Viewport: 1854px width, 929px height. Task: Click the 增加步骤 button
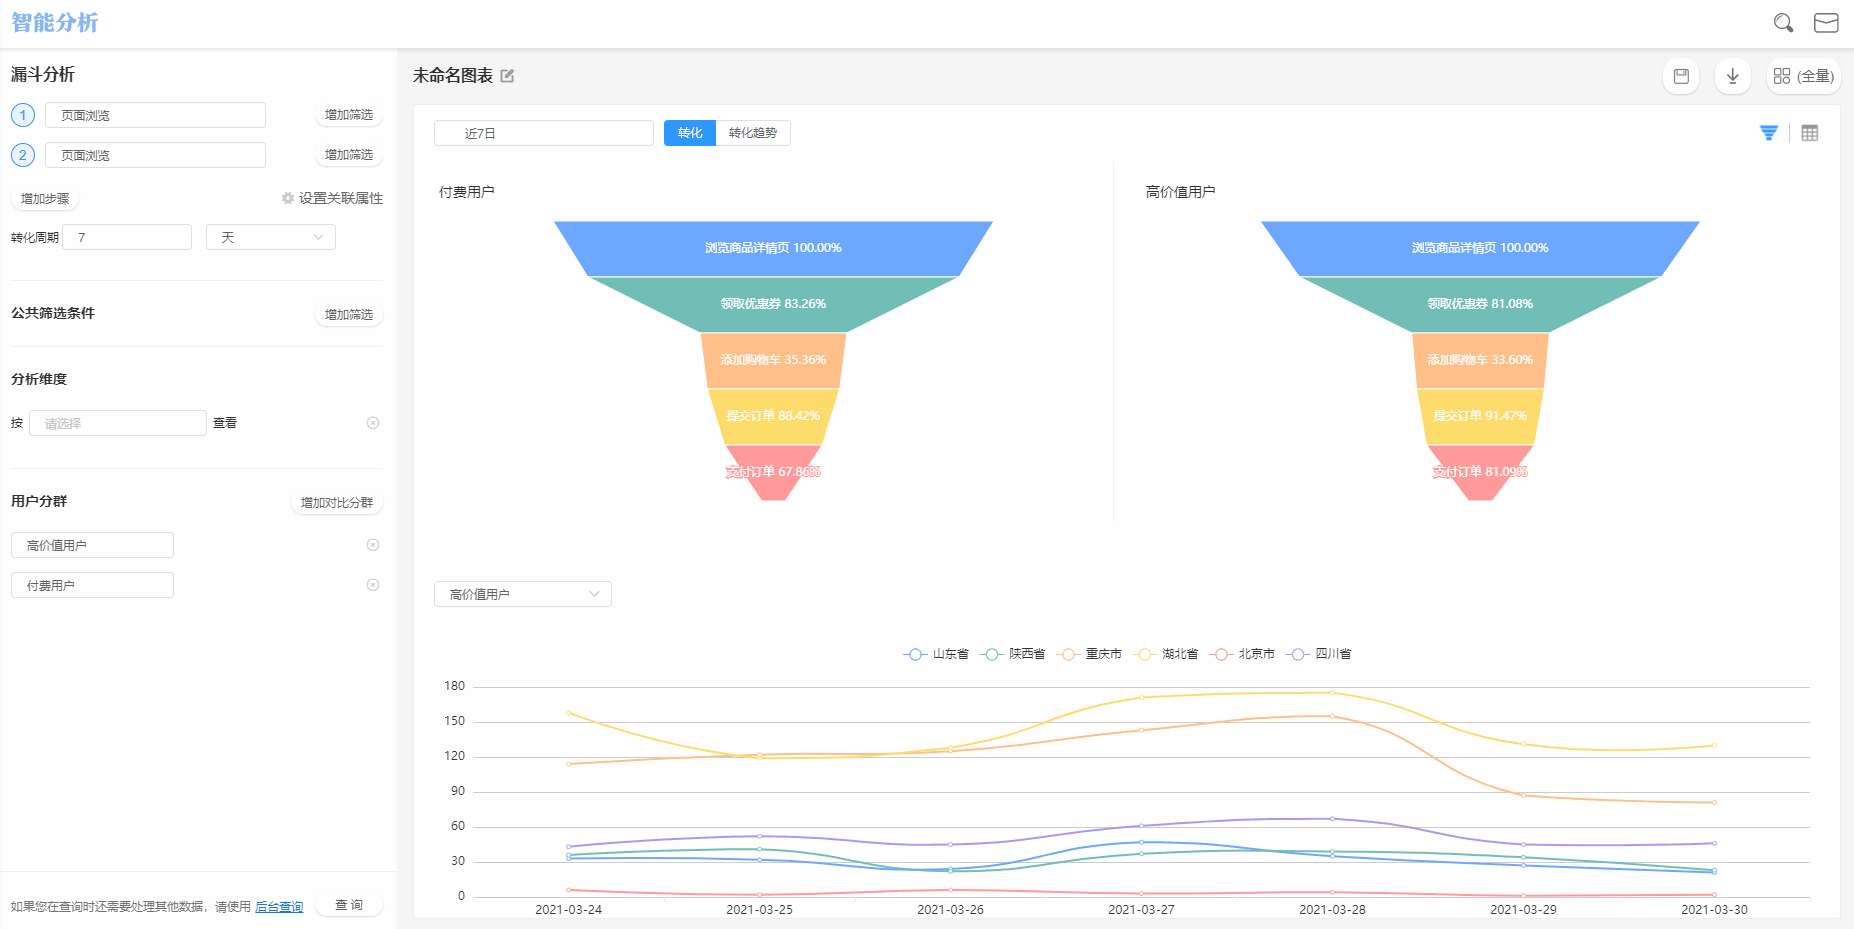click(x=45, y=198)
